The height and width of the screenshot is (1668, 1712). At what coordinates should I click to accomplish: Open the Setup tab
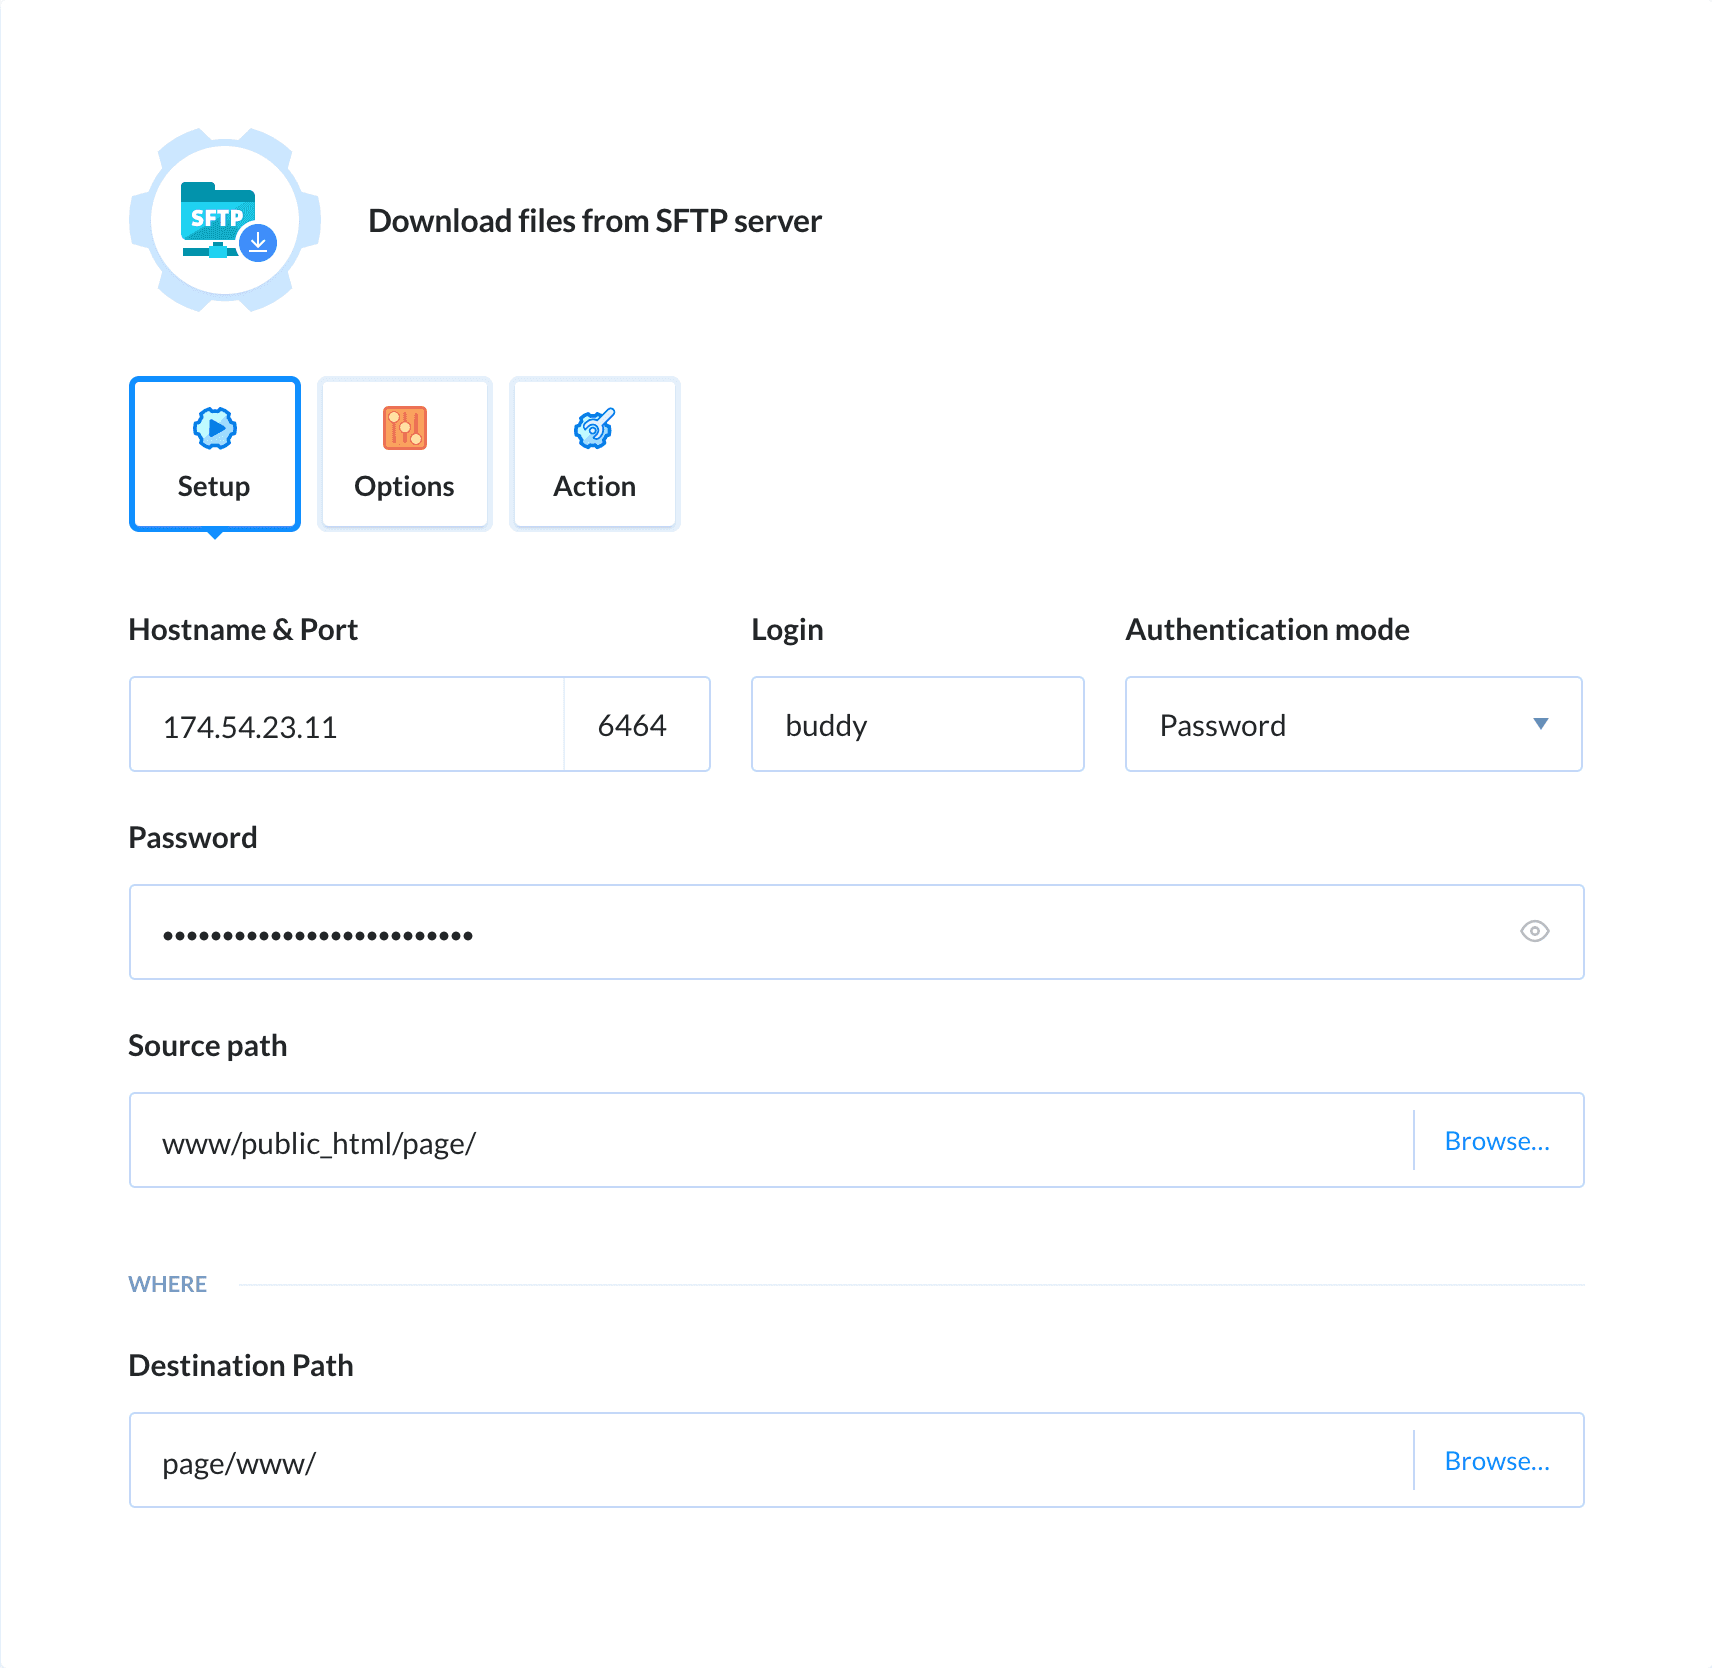coord(214,455)
